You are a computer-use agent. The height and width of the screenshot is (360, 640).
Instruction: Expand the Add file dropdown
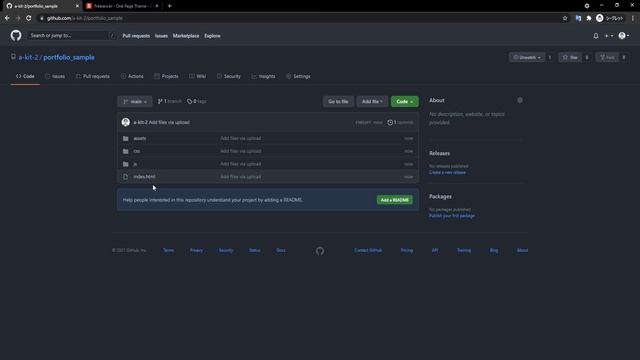(x=372, y=102)
